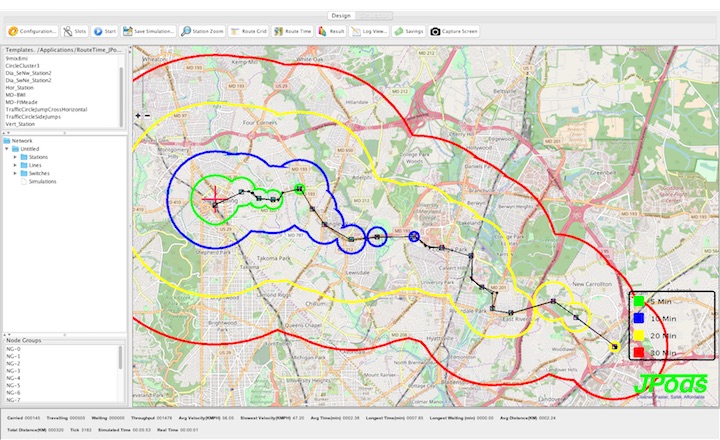Select the Simulations tree item
This screenshot has width=720, height=440.
pos(43,181)
